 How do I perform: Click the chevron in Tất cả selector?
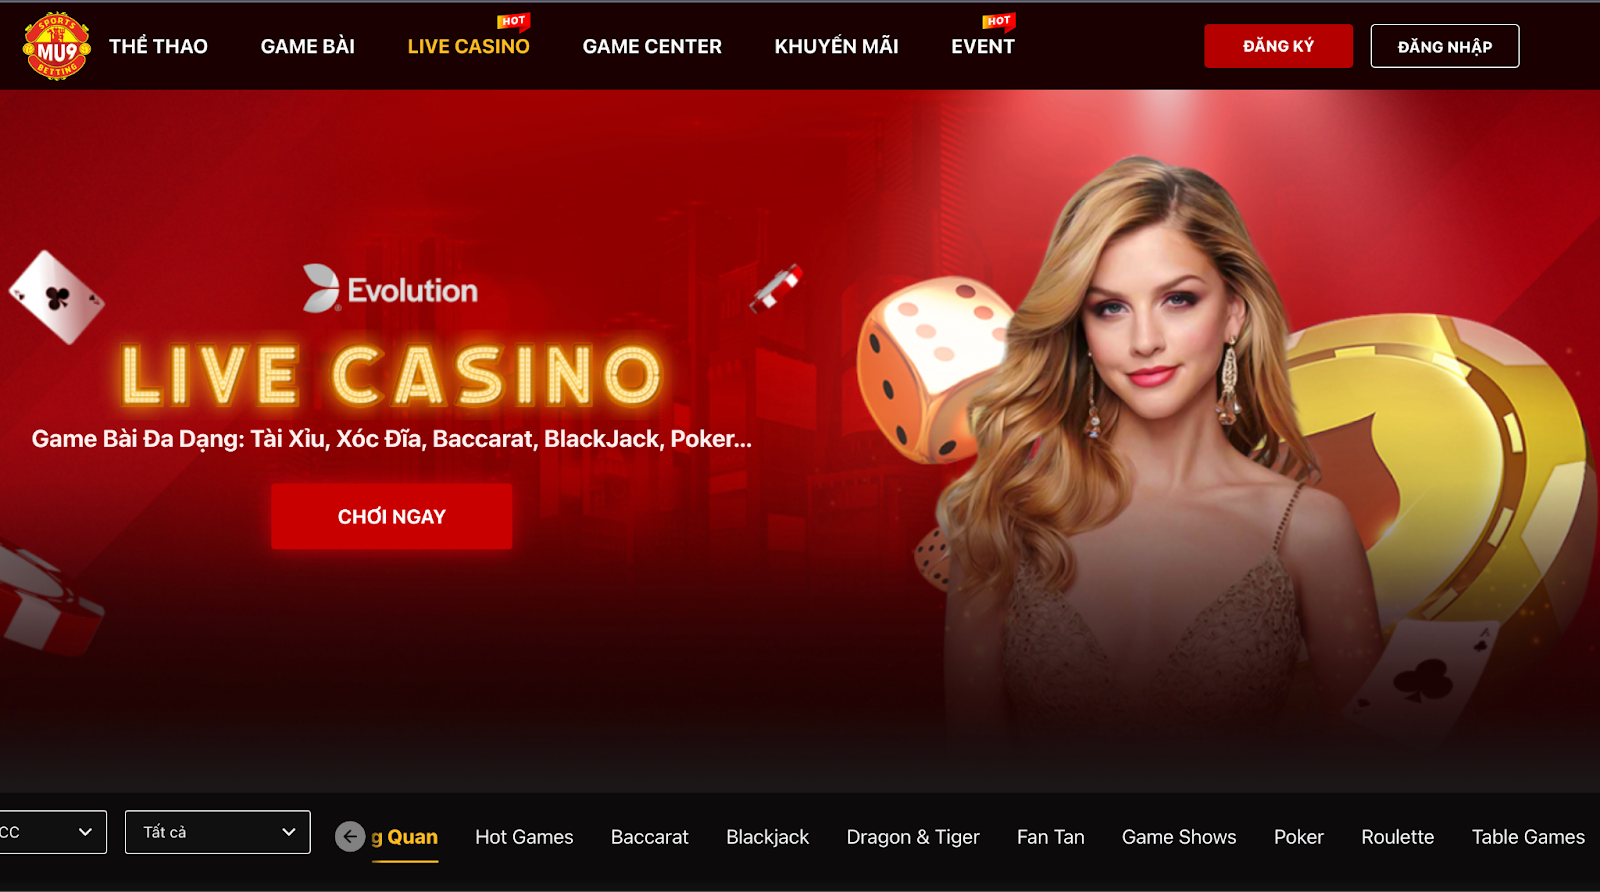pos(288,832)
